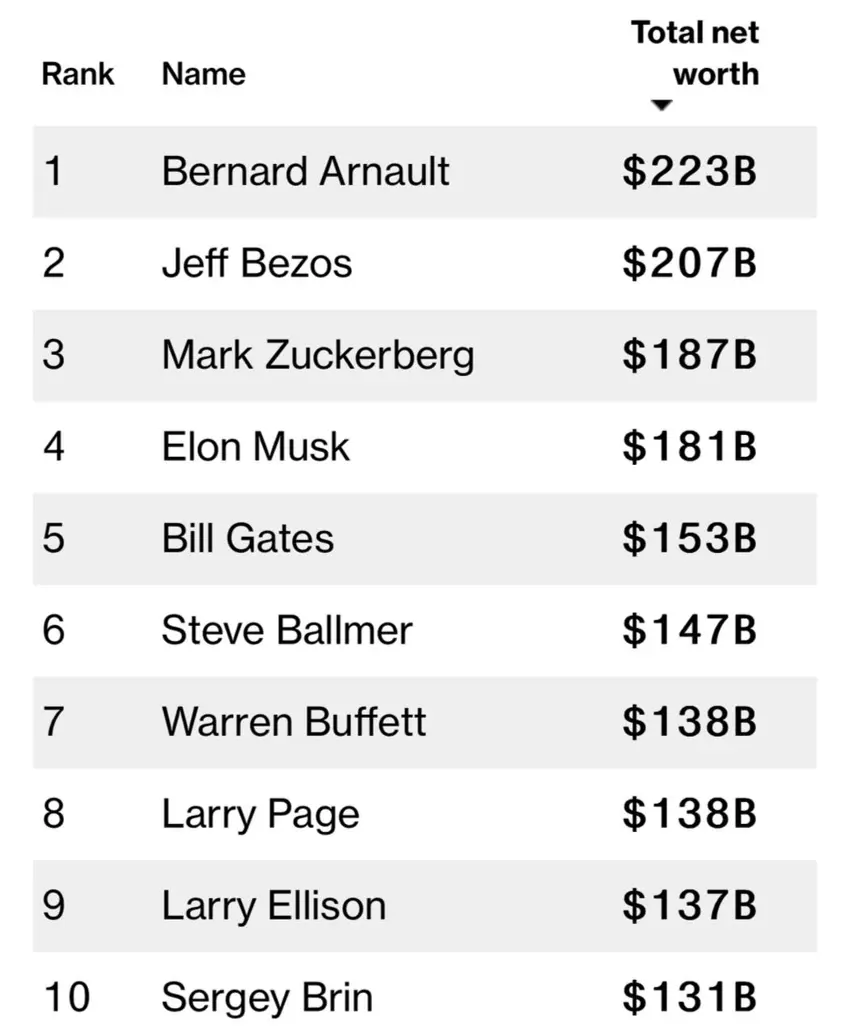
Task: Click the Total net worth header
Action: click(x=695, y=54)
